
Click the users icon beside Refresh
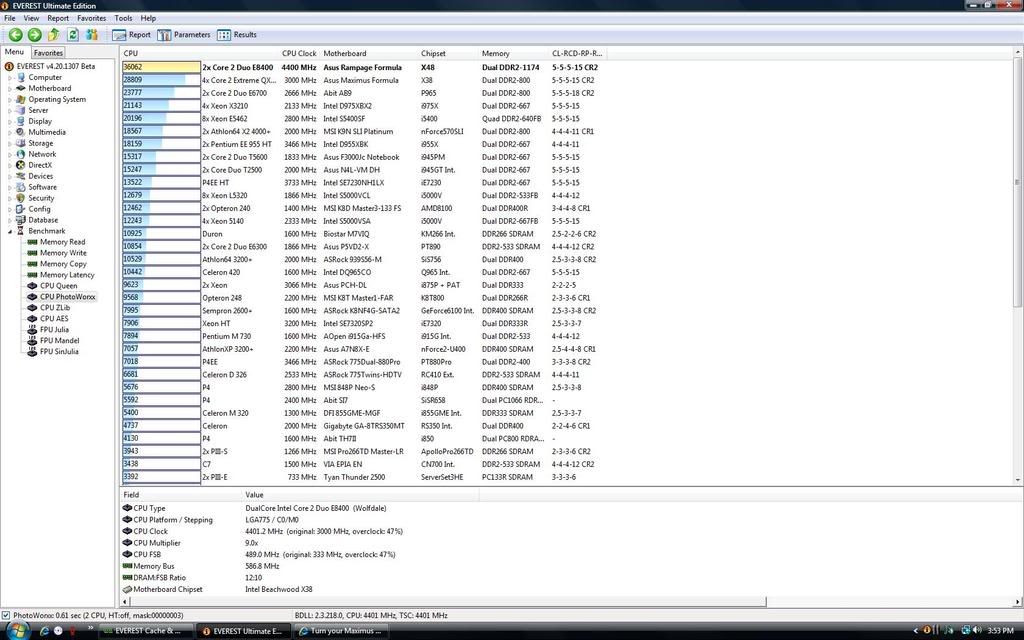pos(91,35)
